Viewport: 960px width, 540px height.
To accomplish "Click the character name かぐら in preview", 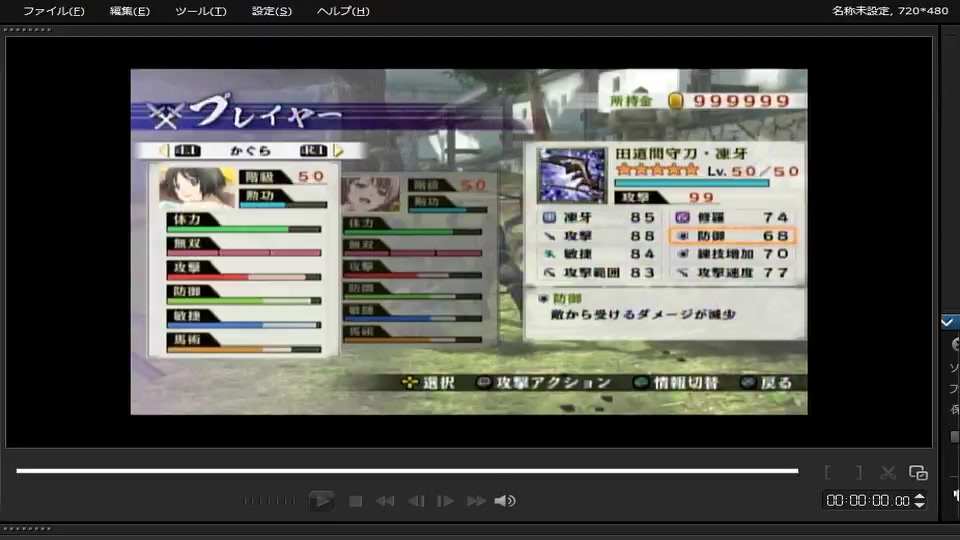I will point(250,151).
